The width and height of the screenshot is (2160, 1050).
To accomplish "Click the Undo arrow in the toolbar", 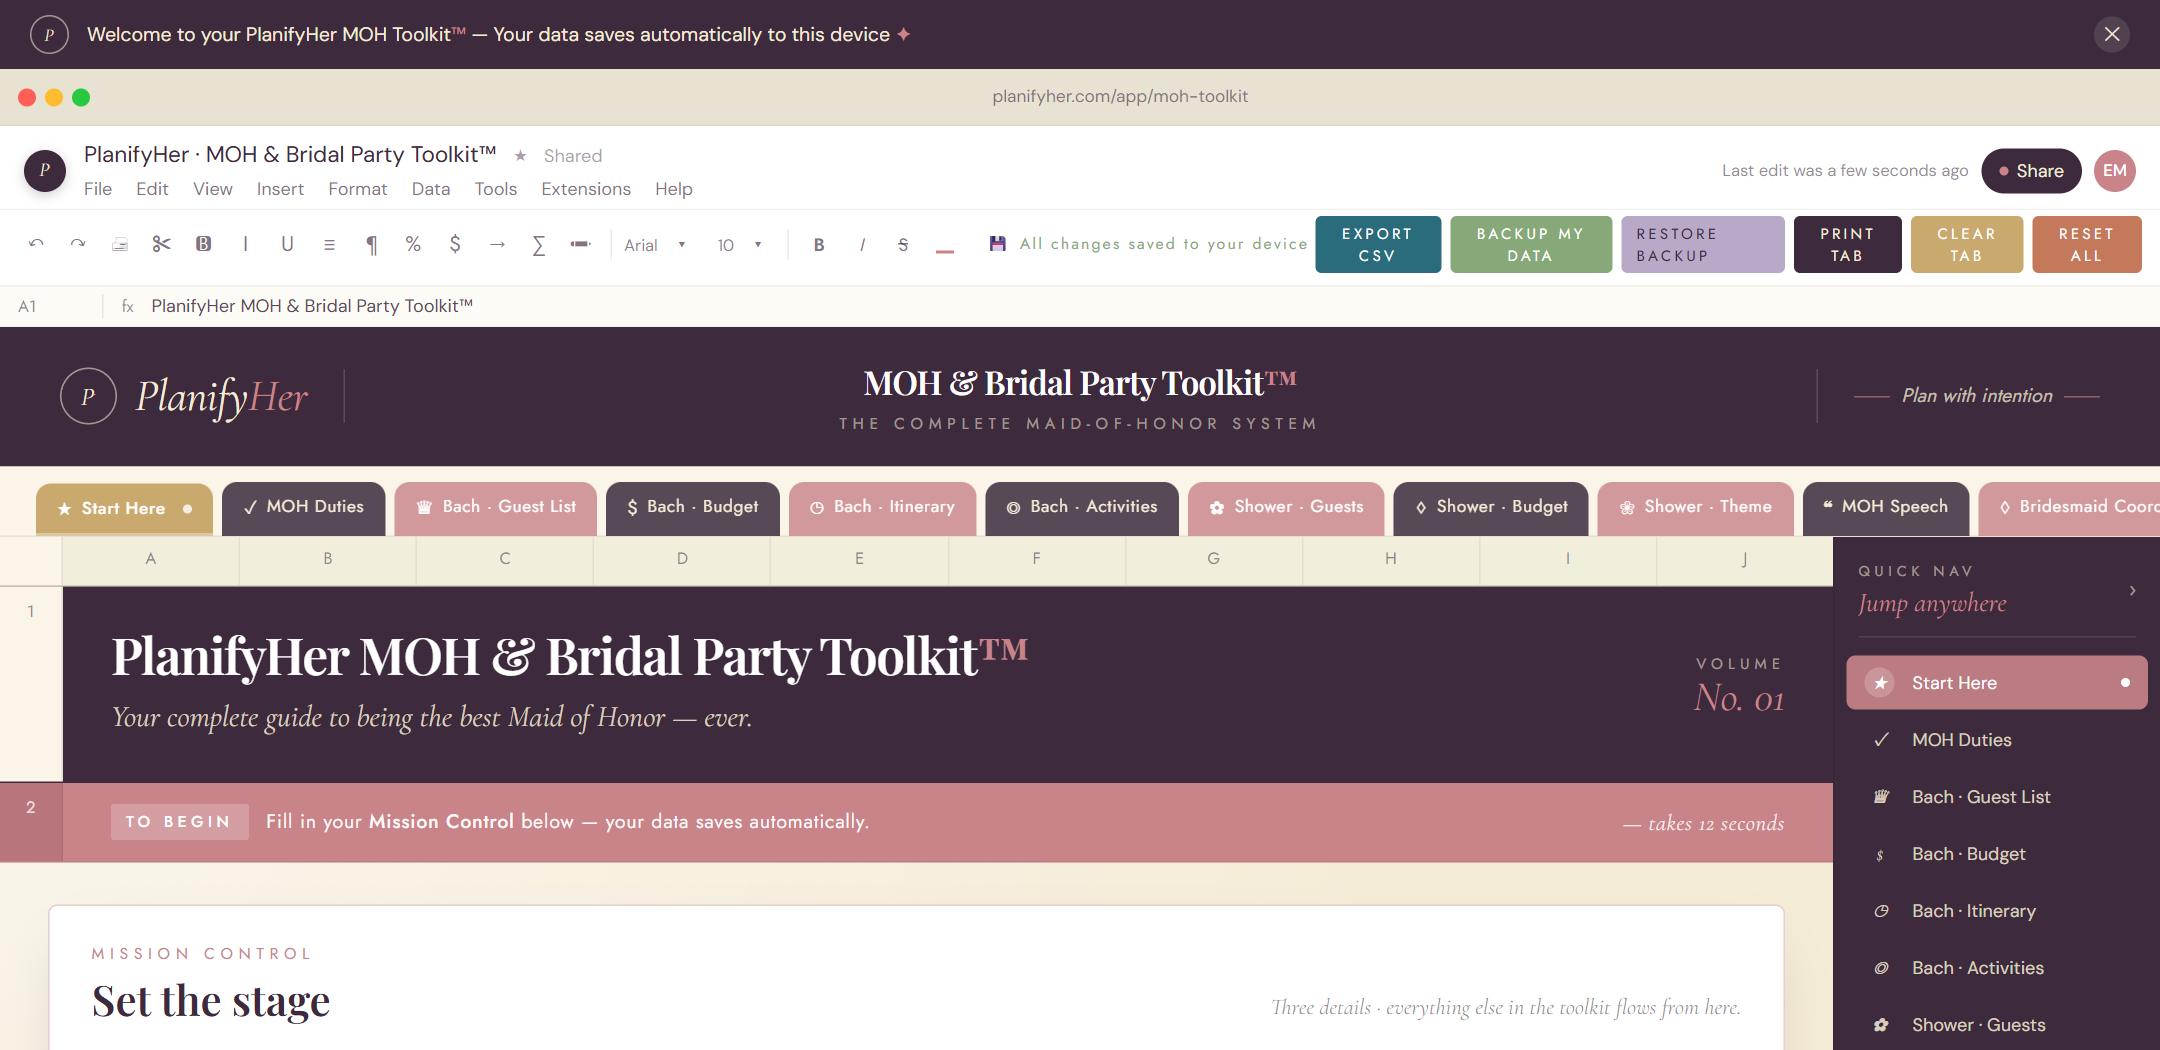I will pyautogui.click(x=36, y=244).
